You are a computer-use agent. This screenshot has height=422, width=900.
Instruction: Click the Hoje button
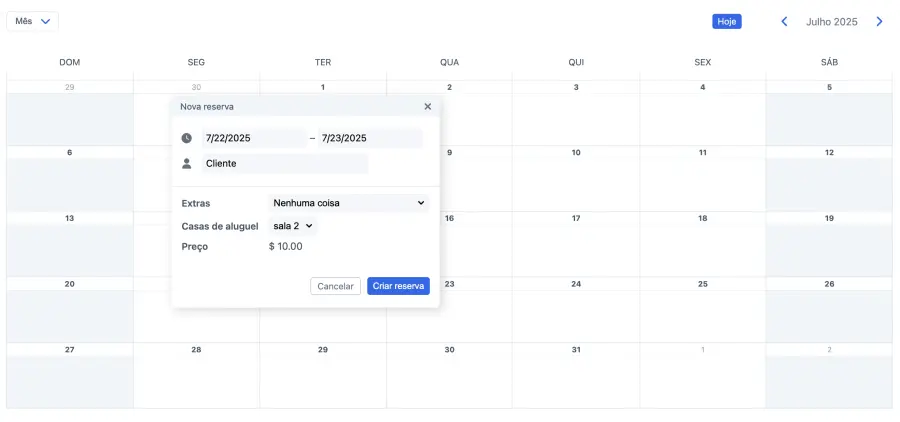[x=727, y=21]
